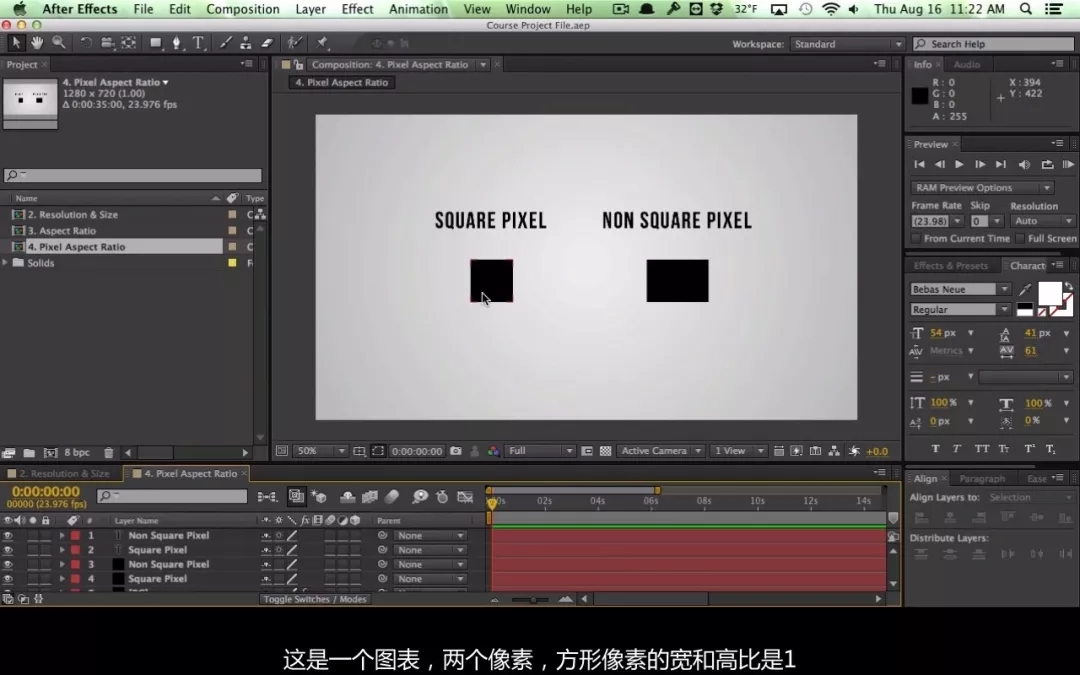Open the Workspace Standard dropdown
This screenshot has width=1080, height=675.
click(x=847, y=44)
